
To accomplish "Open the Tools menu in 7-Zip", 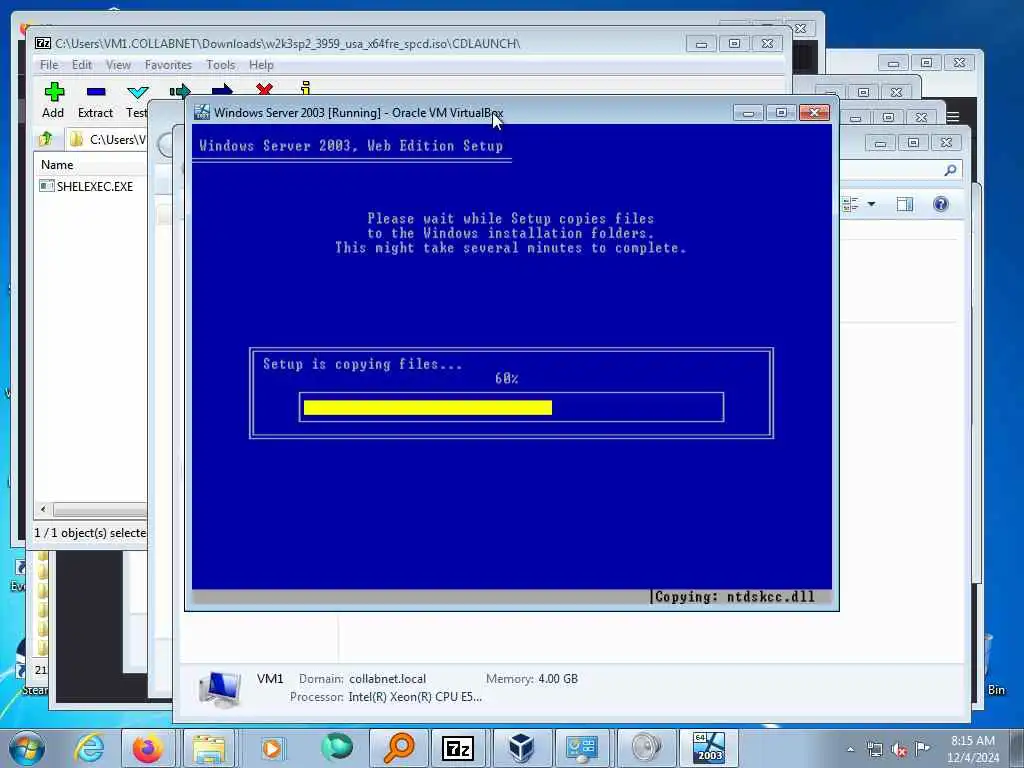I will tap(221, 65).
